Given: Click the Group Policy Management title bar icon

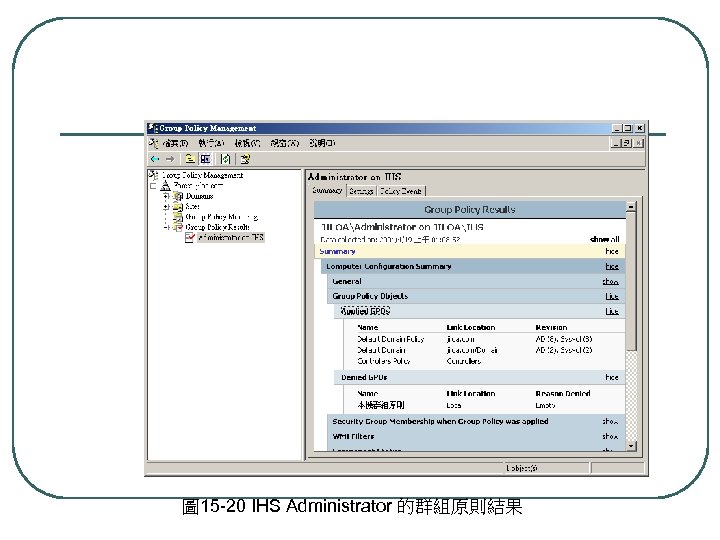Looking at the screenshot, I should click(x=152, y=128).
